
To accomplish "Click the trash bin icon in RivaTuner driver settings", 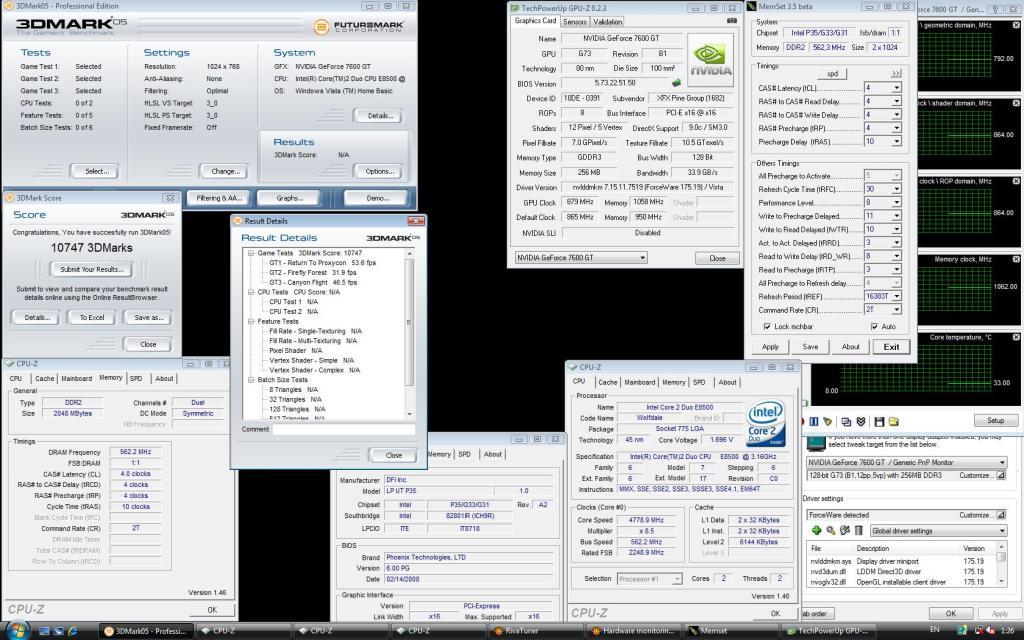I will point(859,530).
